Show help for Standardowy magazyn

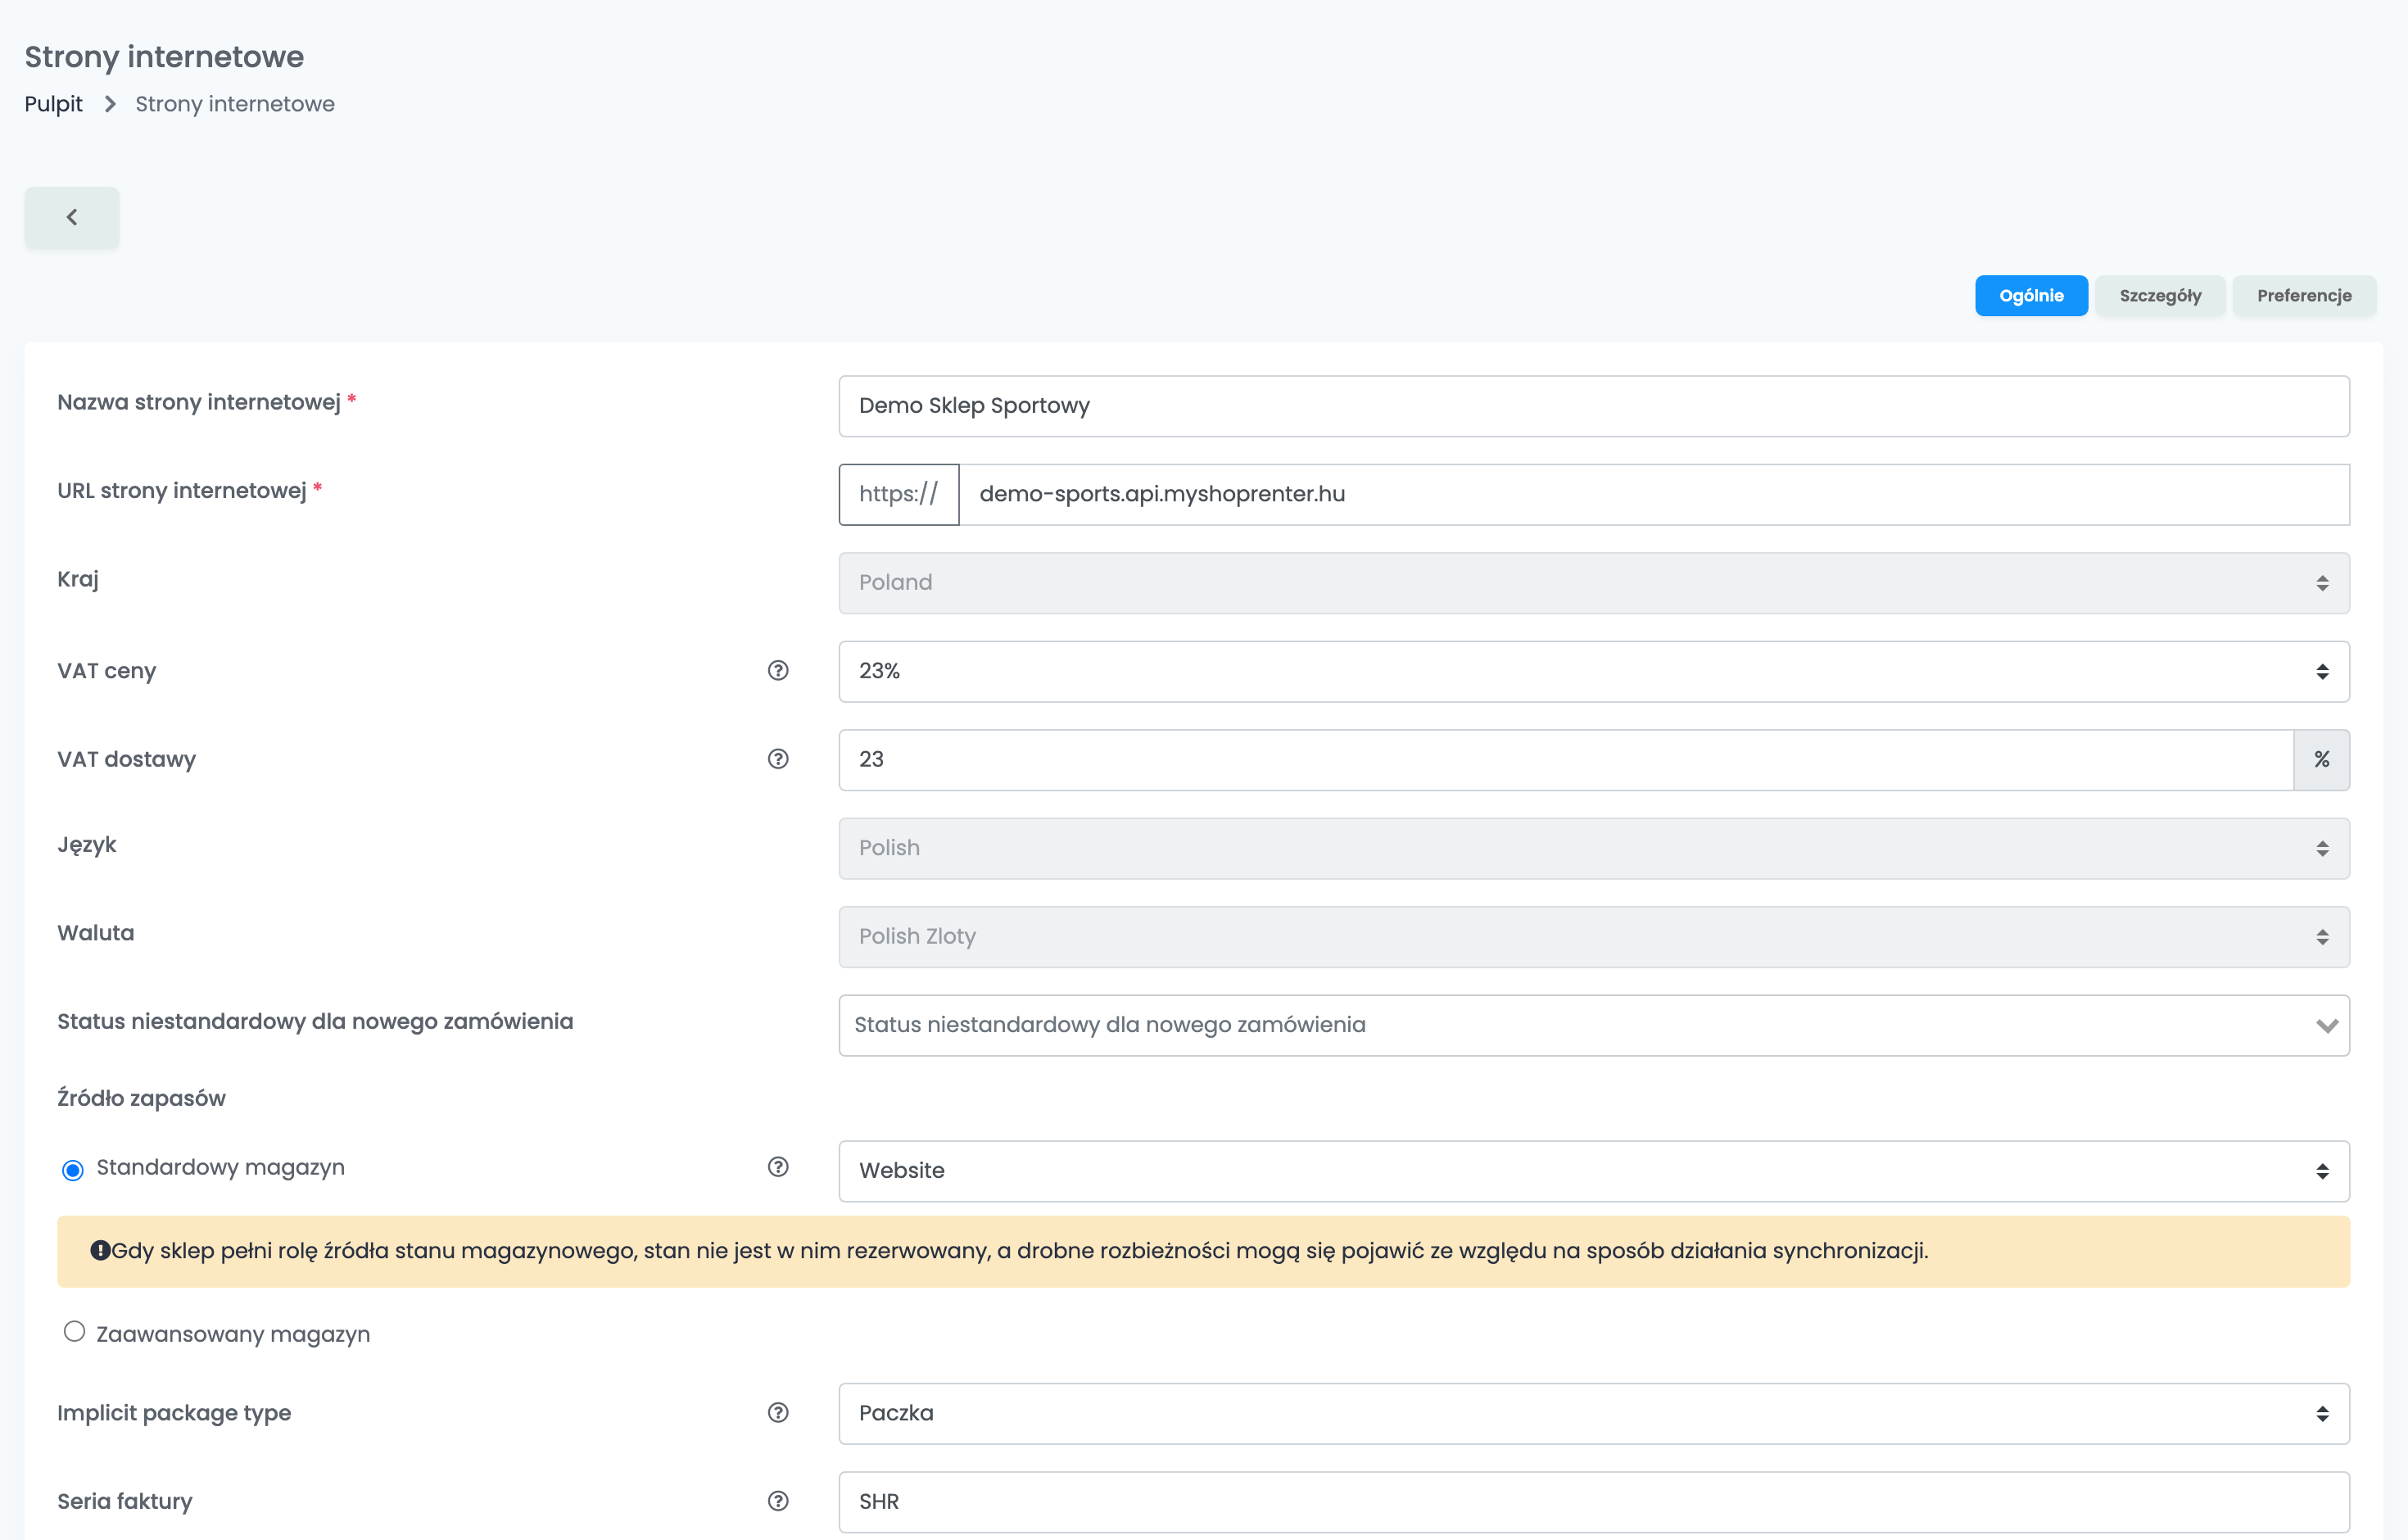click(778, 1167)
